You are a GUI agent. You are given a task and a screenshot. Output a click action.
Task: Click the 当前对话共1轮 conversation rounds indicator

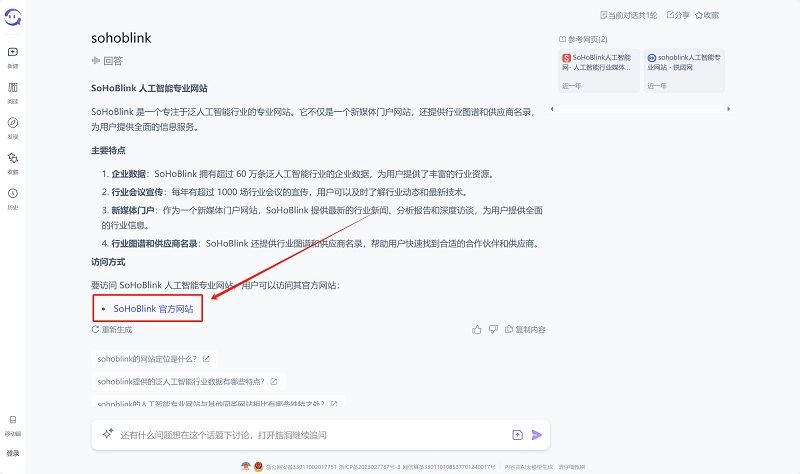pos(629,15)
